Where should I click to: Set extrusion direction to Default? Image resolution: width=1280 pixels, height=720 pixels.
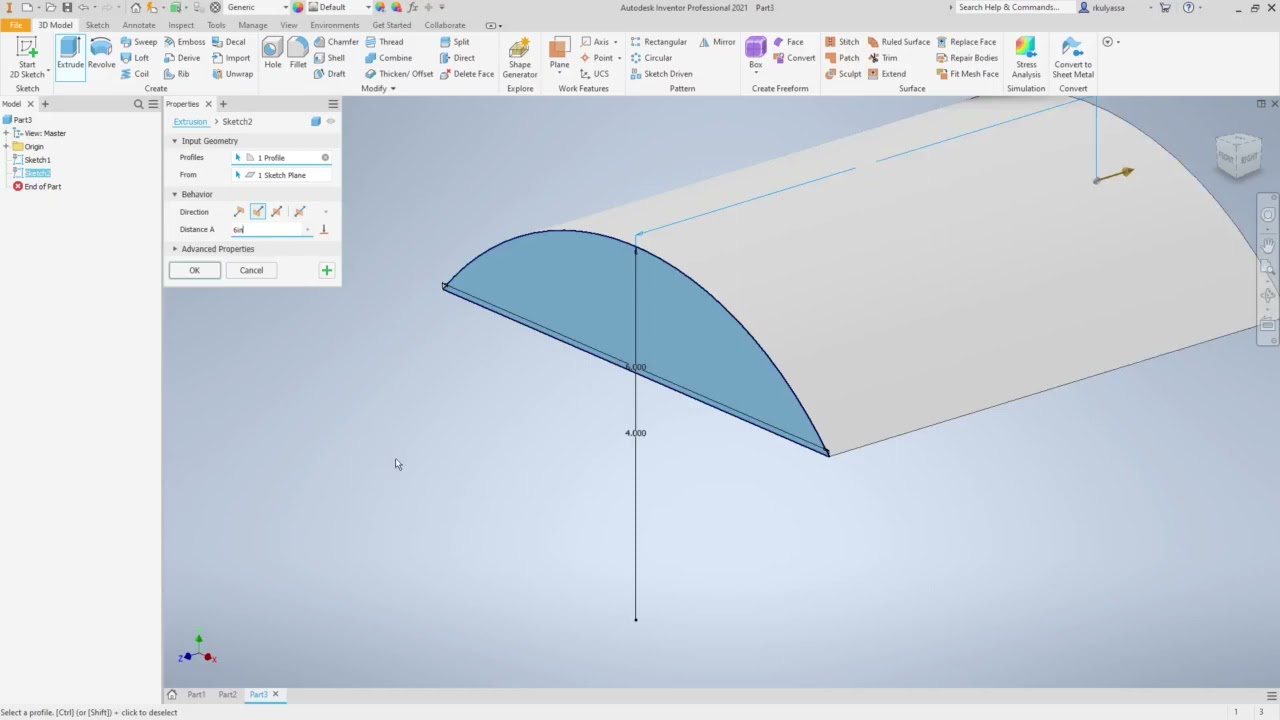point(239,212)
